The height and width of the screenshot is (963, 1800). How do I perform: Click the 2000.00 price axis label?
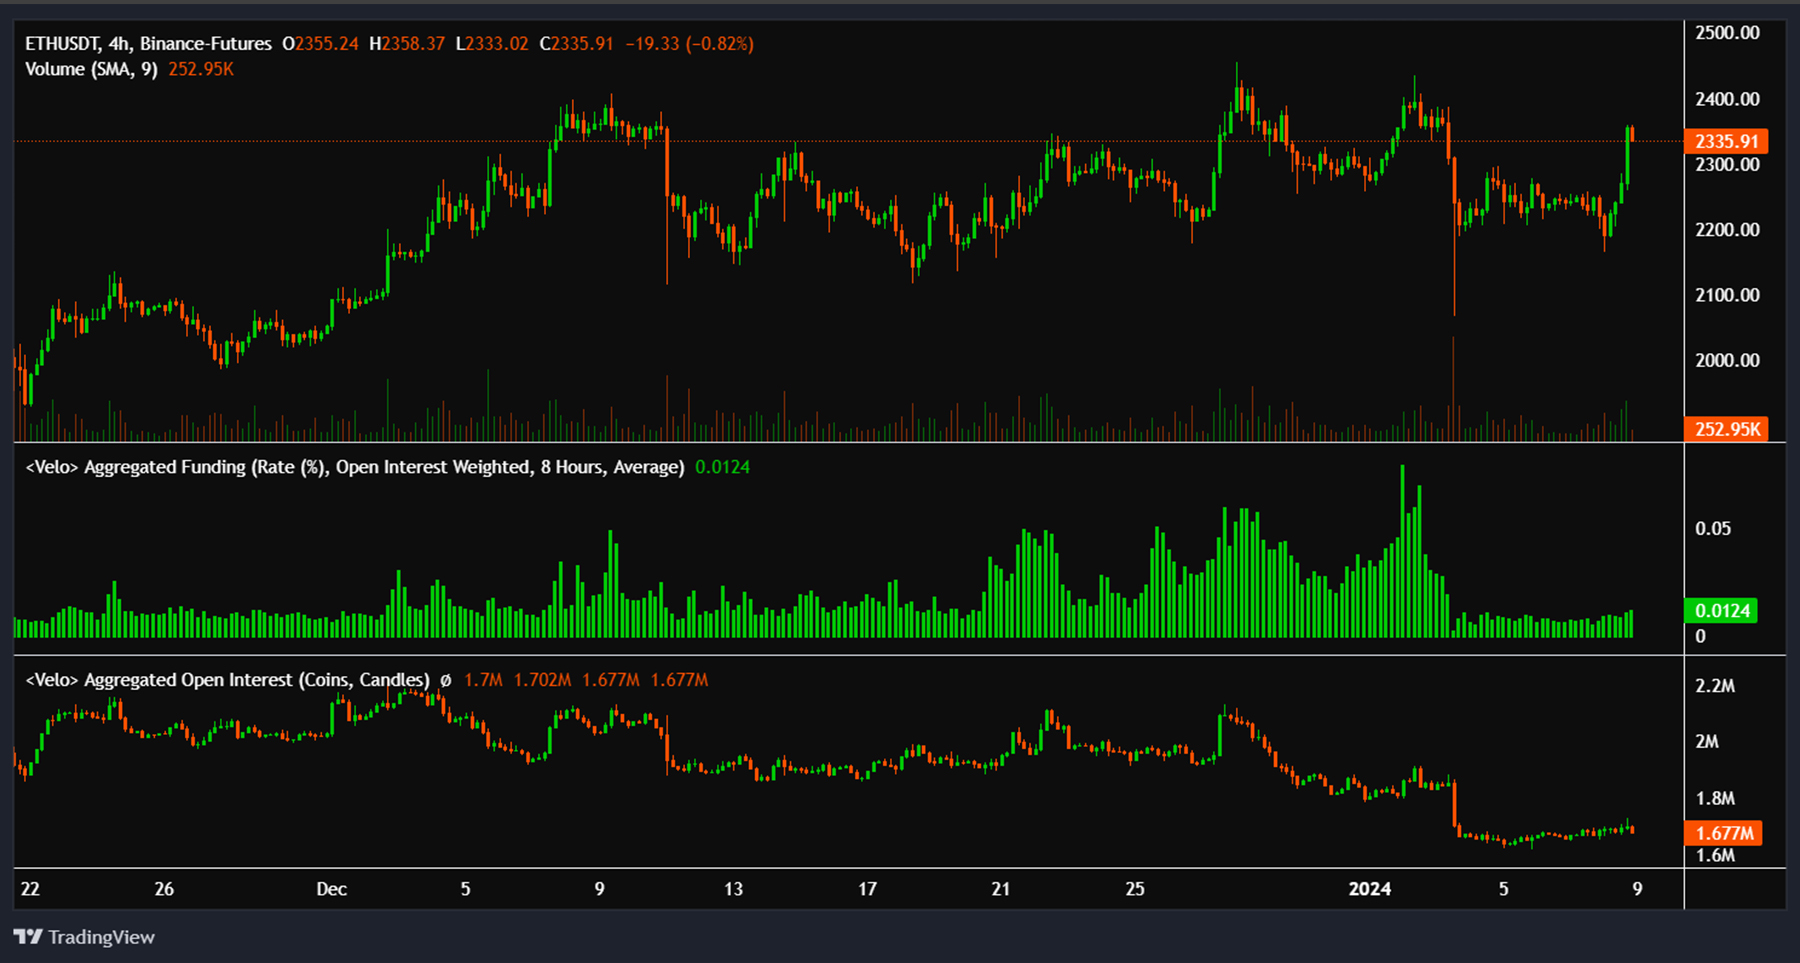point(1727,360)
